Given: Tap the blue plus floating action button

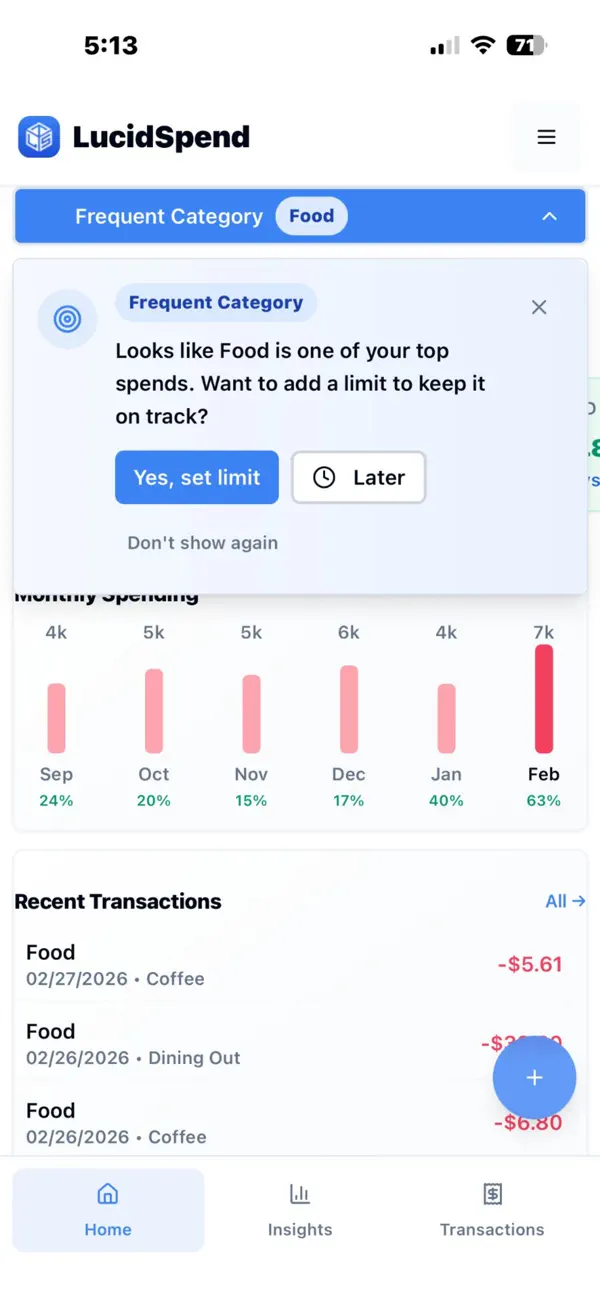Looking at the screenshot, I should pos(534,1077).
